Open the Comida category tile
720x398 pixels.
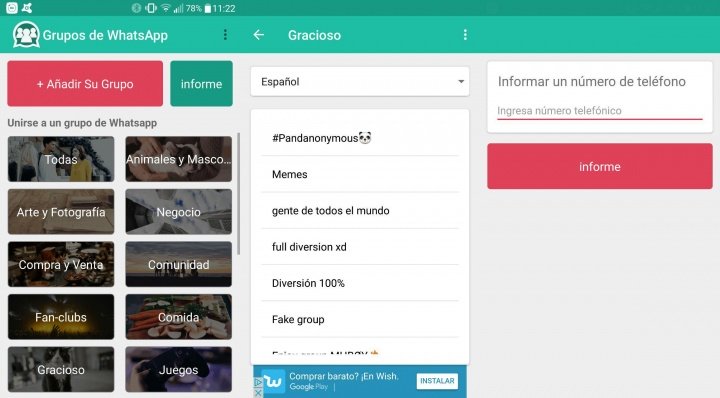pos(179,317)
